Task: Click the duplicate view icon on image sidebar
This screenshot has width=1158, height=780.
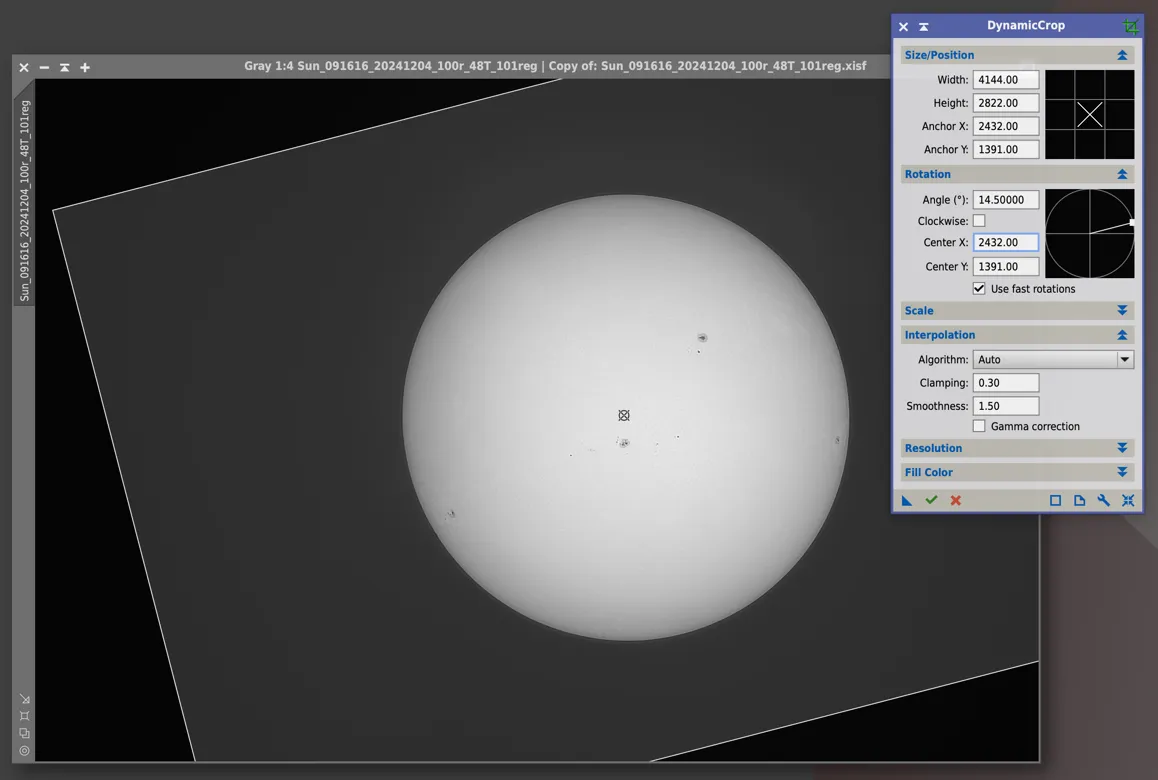Action: [24, 733]
